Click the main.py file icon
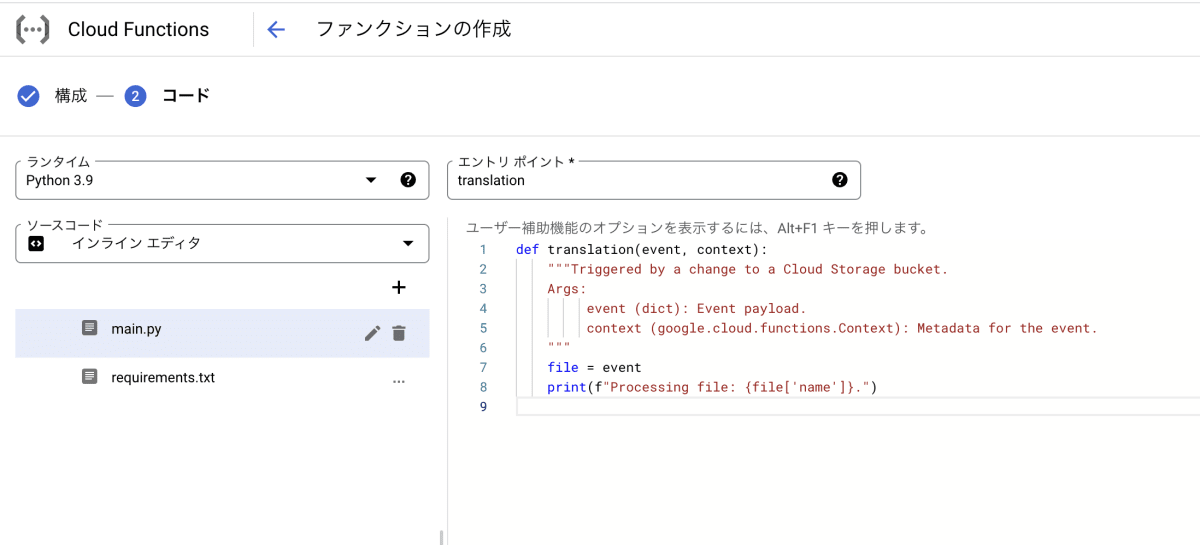 point(90,328)
